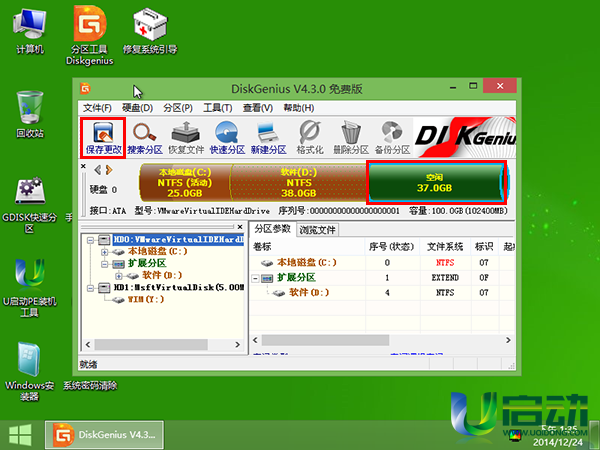Open the Windows安装器 desktop icon
Viewport: 600px width, 450px height.
click(x=29, y=371)
